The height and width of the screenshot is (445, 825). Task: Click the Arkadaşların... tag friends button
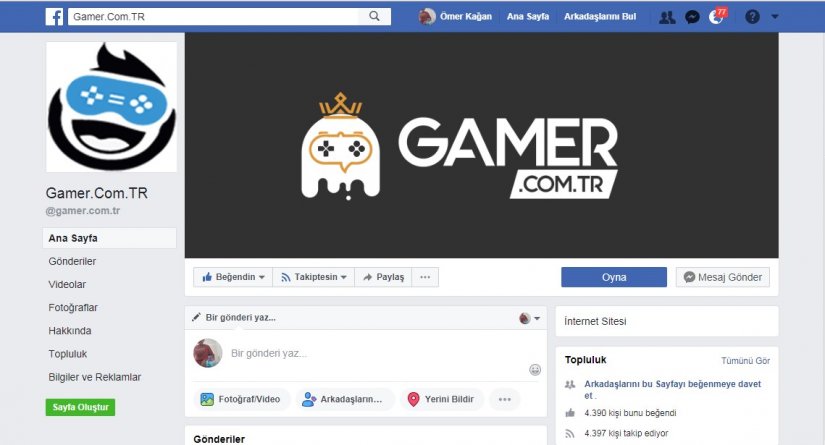point(345,399)
